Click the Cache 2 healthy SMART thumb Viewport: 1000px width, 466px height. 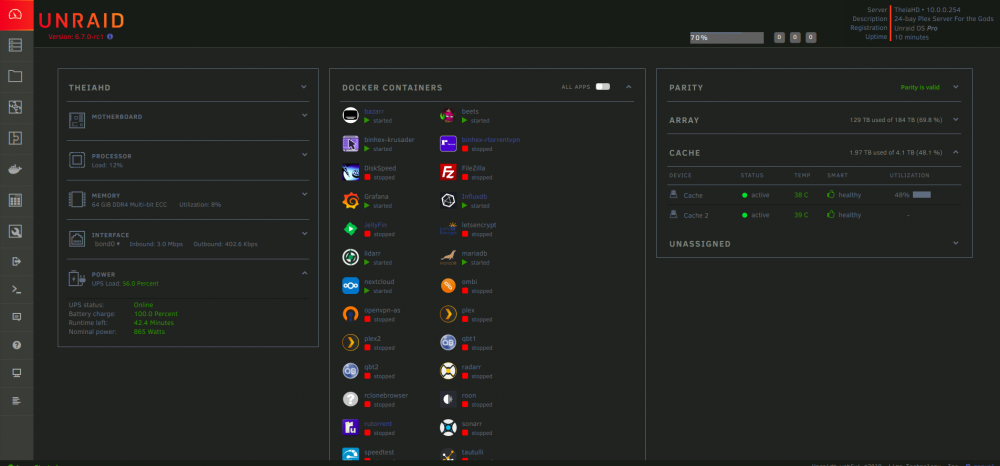(x=831, y=215)
